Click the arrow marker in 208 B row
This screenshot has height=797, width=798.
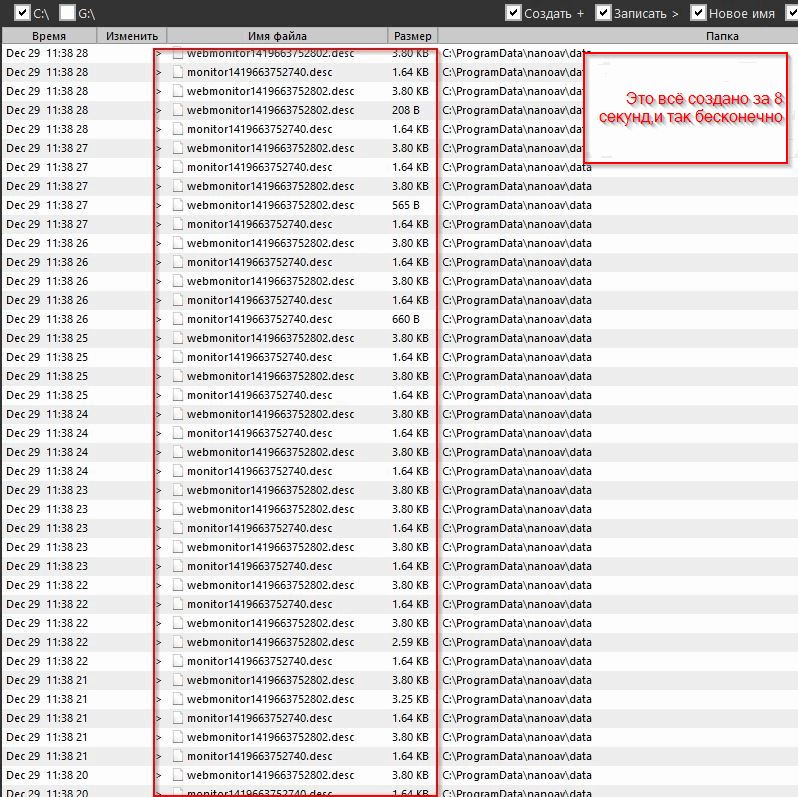(159, 110)
